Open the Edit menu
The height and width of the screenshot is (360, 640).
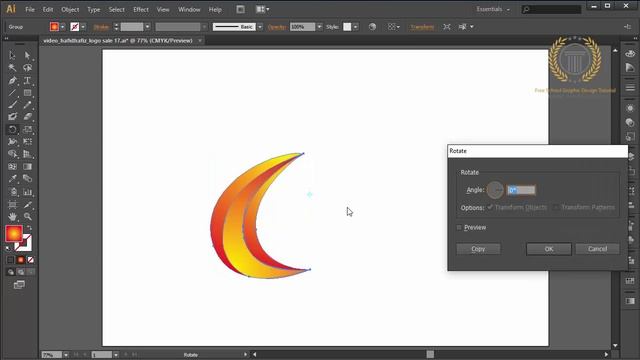coord(48,9)
